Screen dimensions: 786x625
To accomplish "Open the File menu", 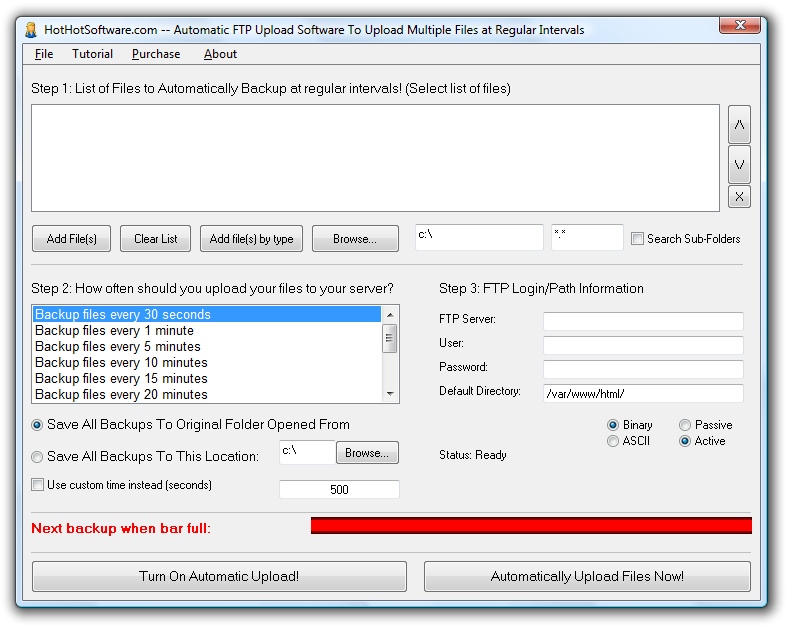I will (x=44, y=54).
